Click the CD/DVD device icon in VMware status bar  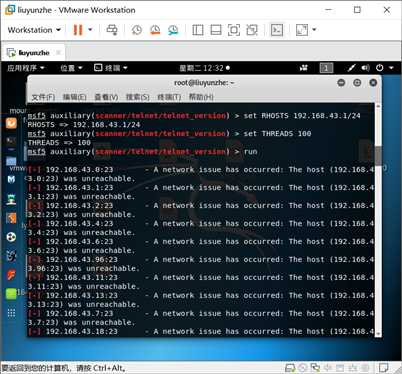302,368
